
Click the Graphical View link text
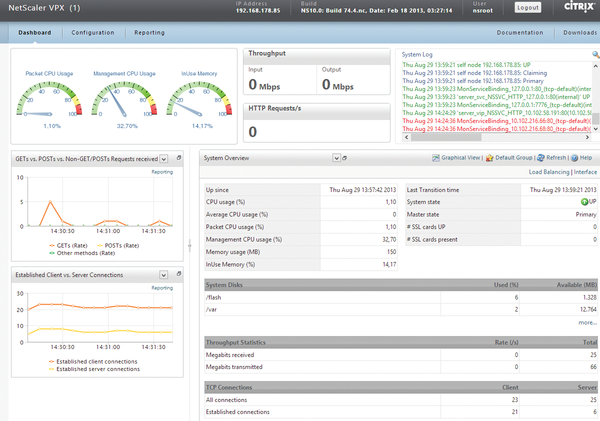(x=461, y=158)
